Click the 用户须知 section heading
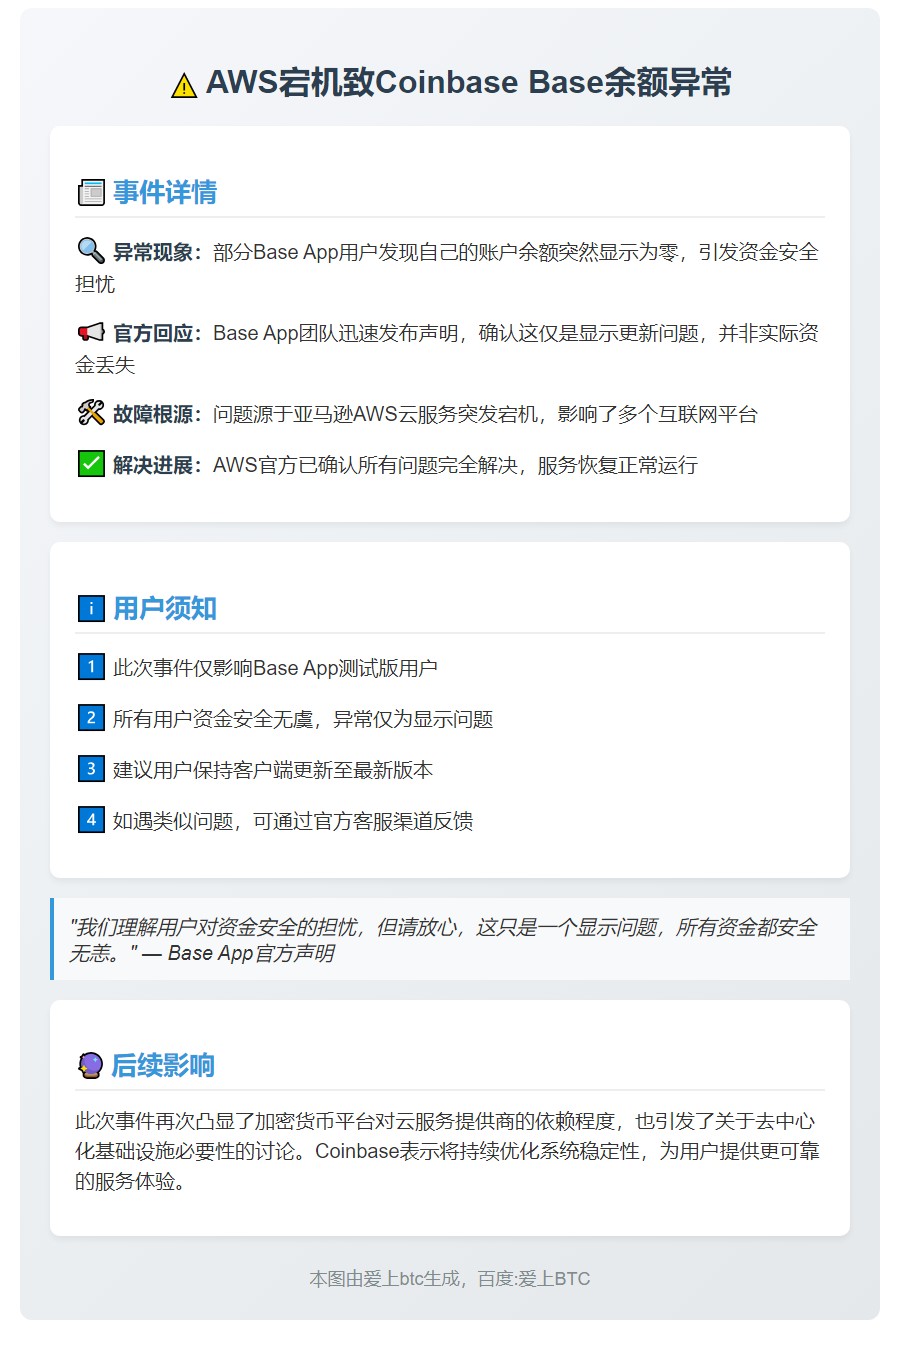 point(165,608)
